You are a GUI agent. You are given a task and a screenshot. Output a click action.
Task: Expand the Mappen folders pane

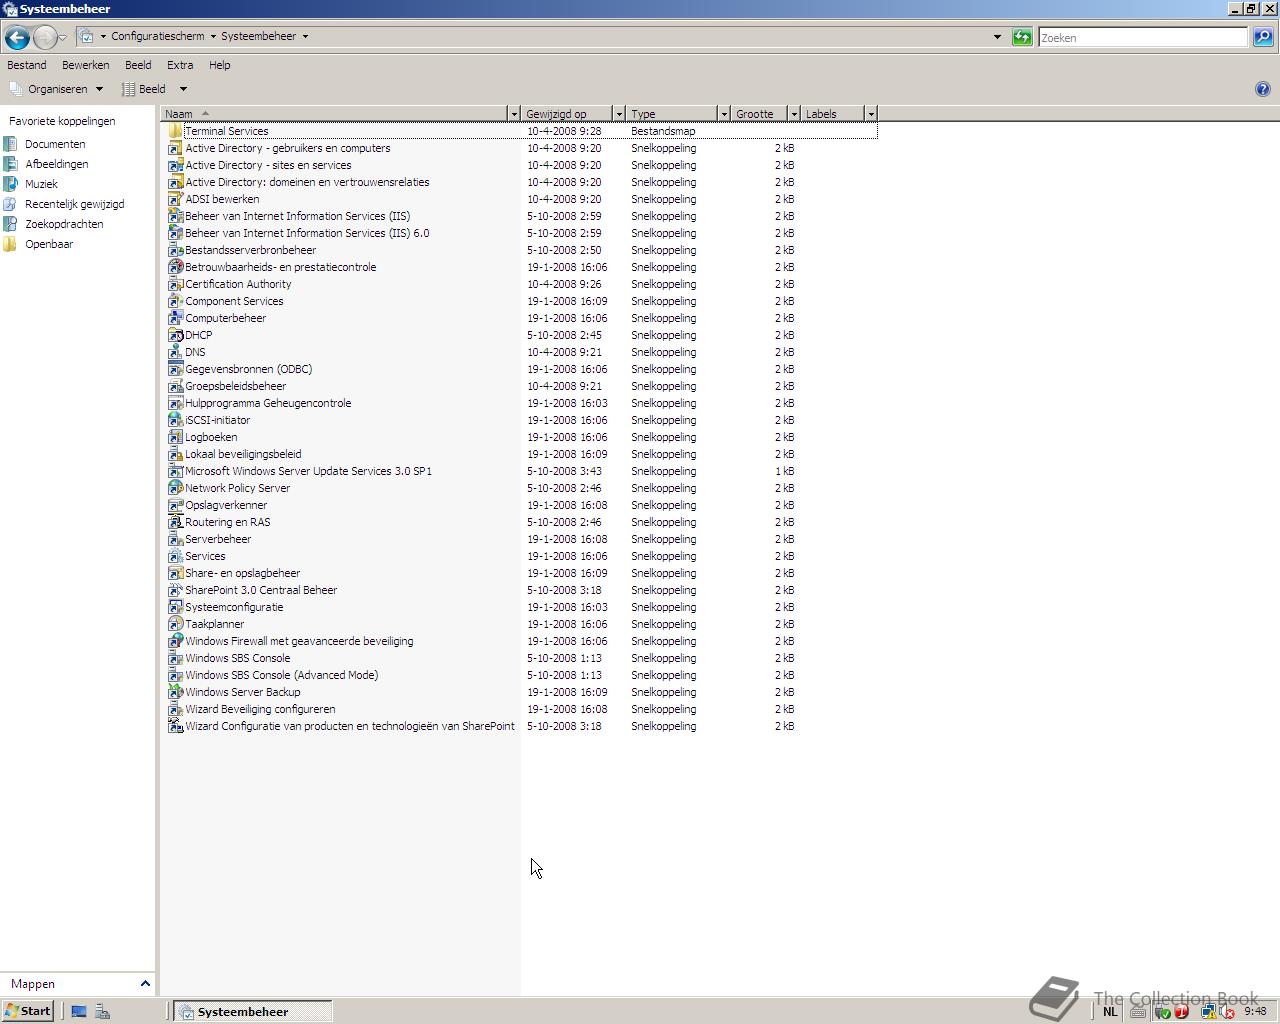pos(145,984)
